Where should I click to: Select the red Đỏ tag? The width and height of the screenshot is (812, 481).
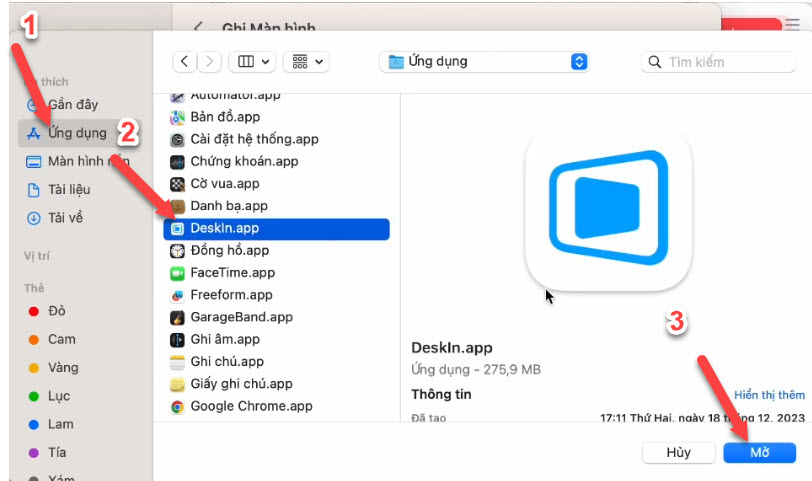click(x=48, y=311)
